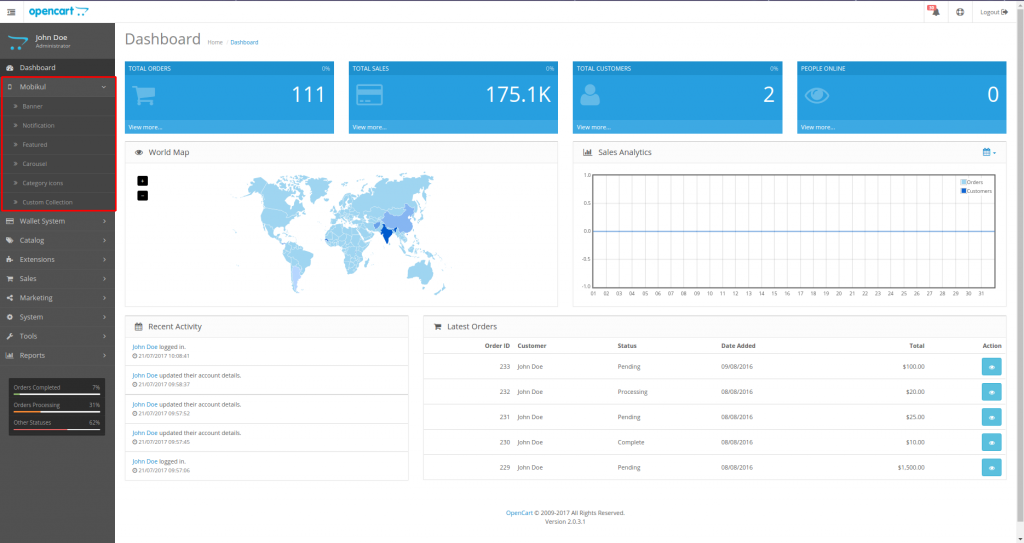Zoom in on the world map

[x=142, y=181]
